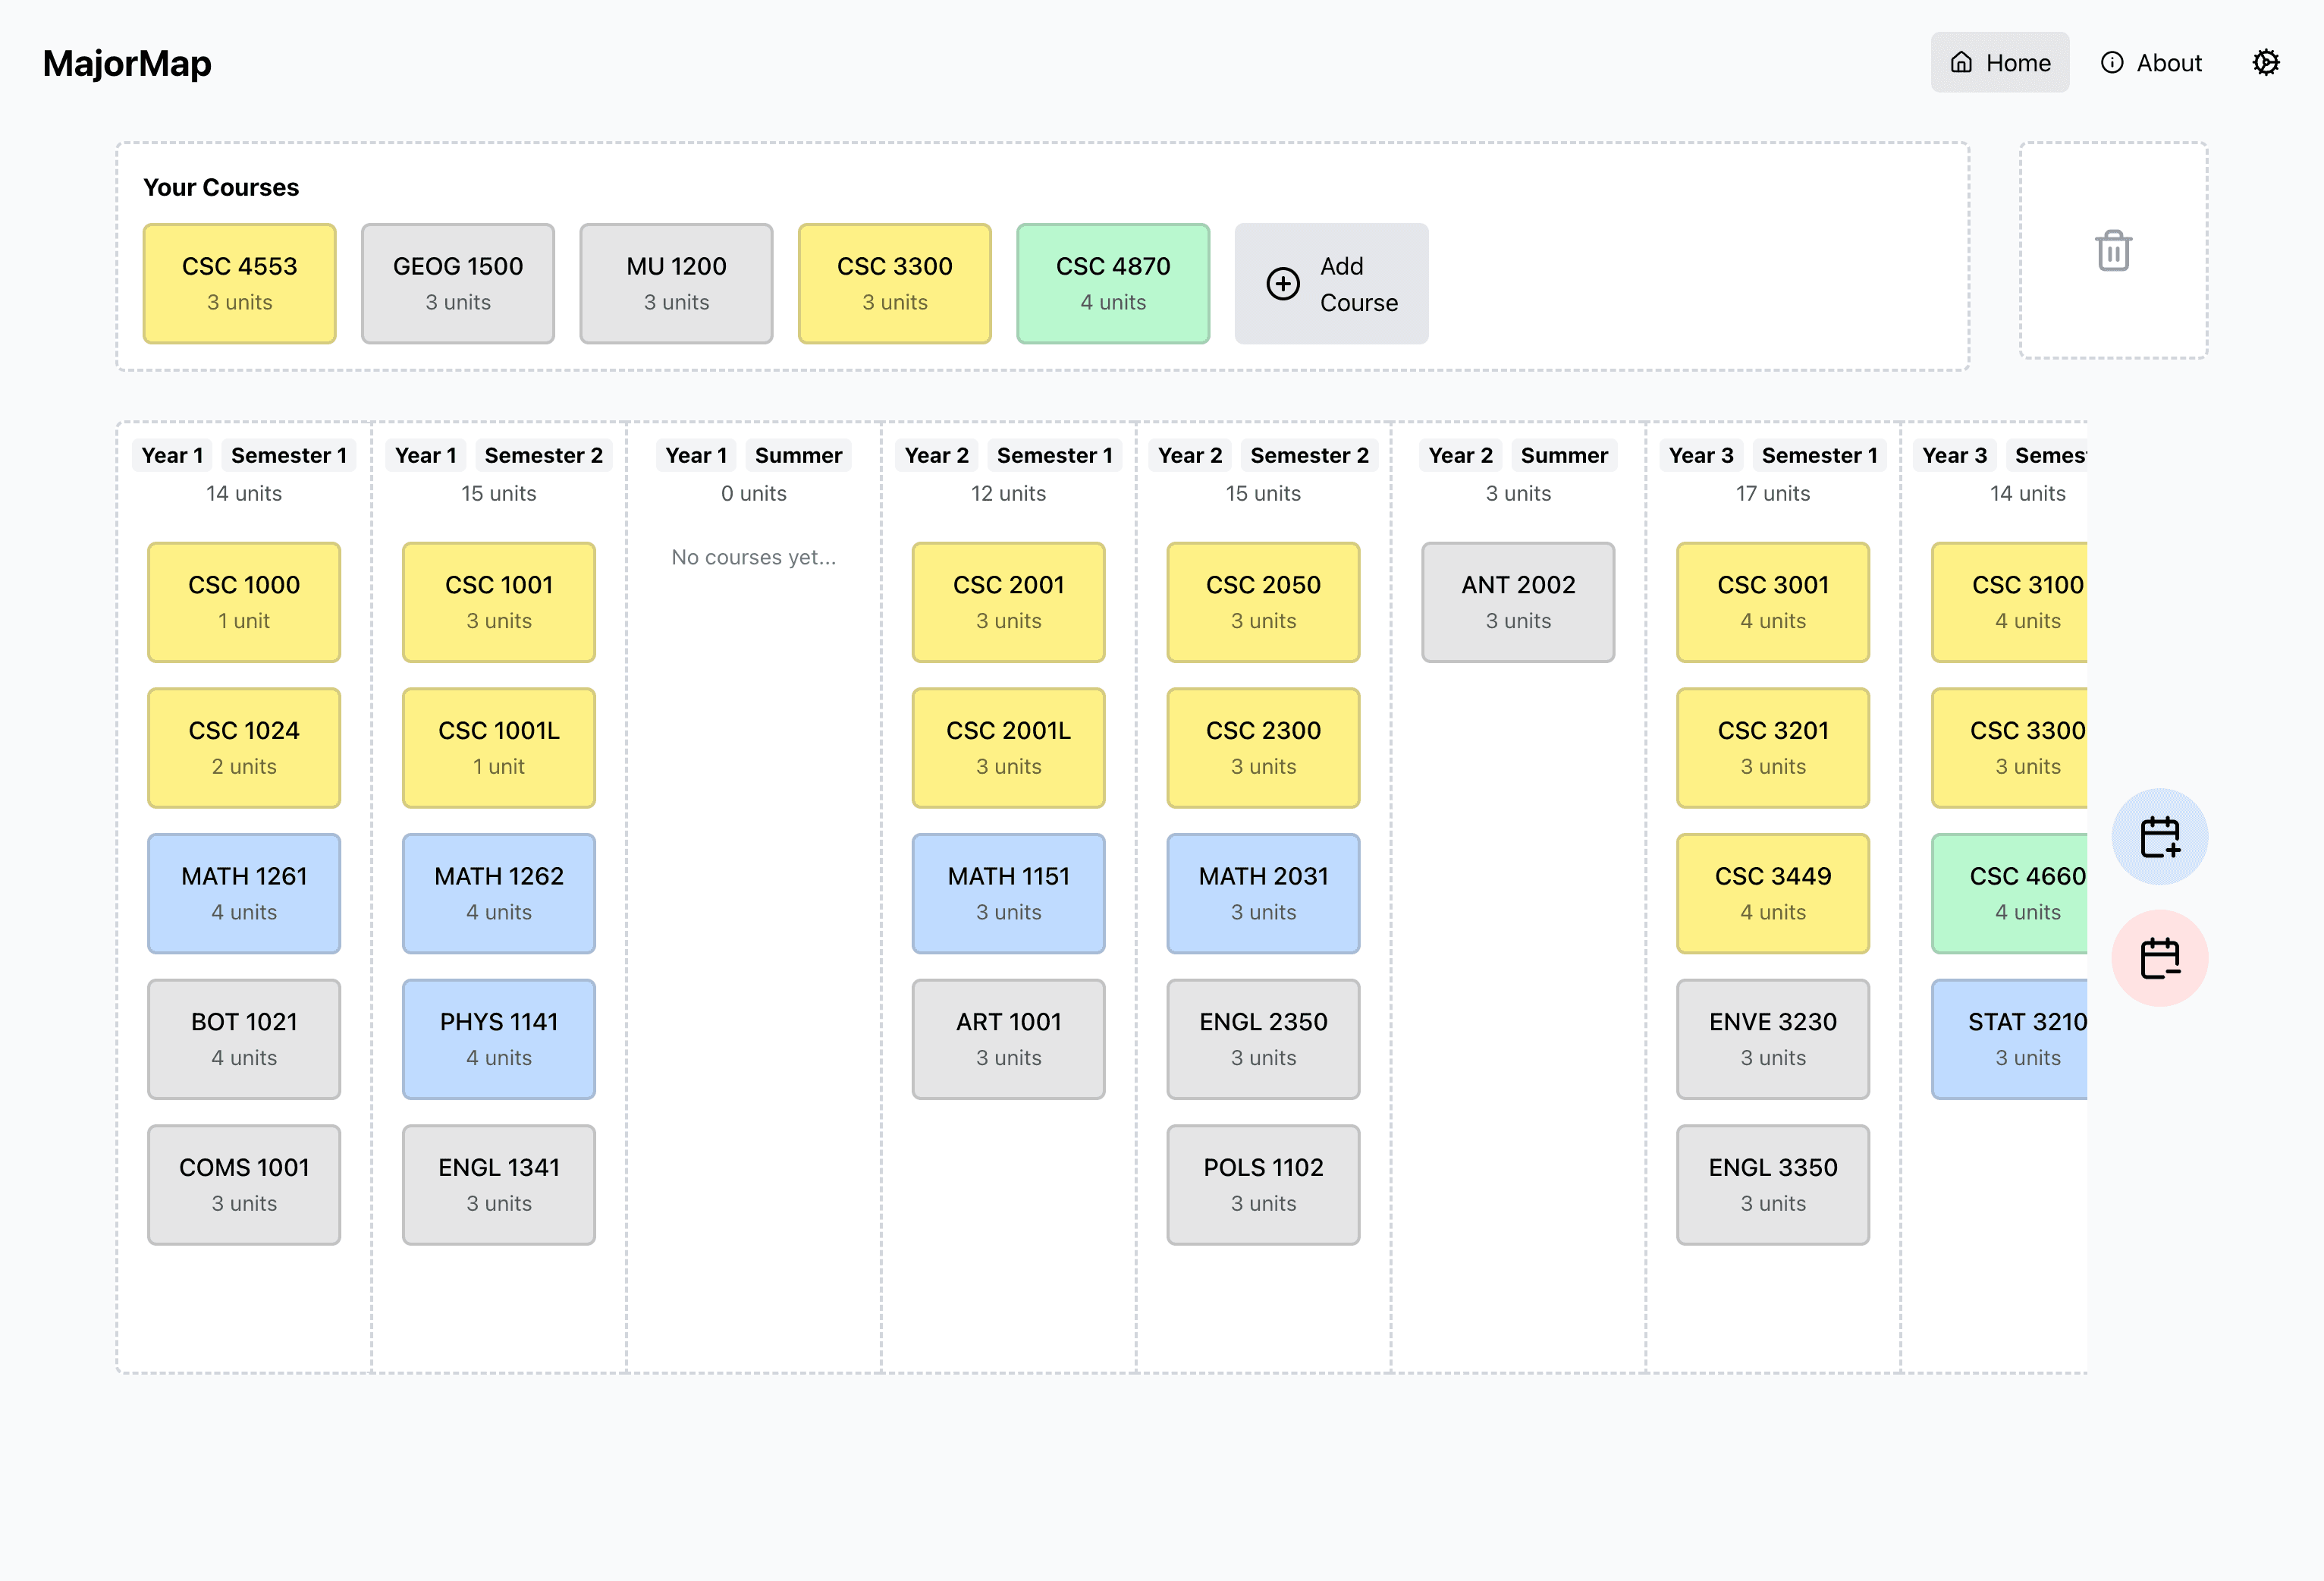2324x1581 pixels.
Task: Go to the Home tab
Action: [2000, 63]
